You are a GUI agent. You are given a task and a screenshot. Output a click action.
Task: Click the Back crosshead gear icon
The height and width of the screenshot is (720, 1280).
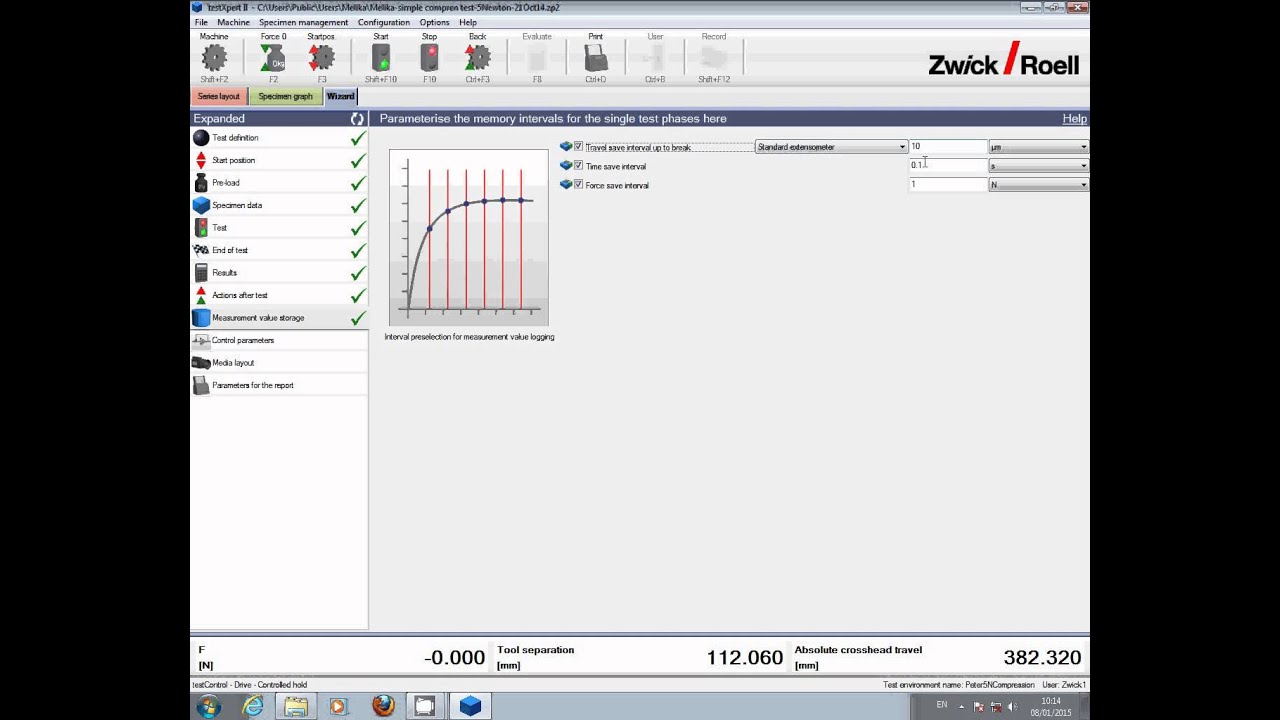(478, 58)
